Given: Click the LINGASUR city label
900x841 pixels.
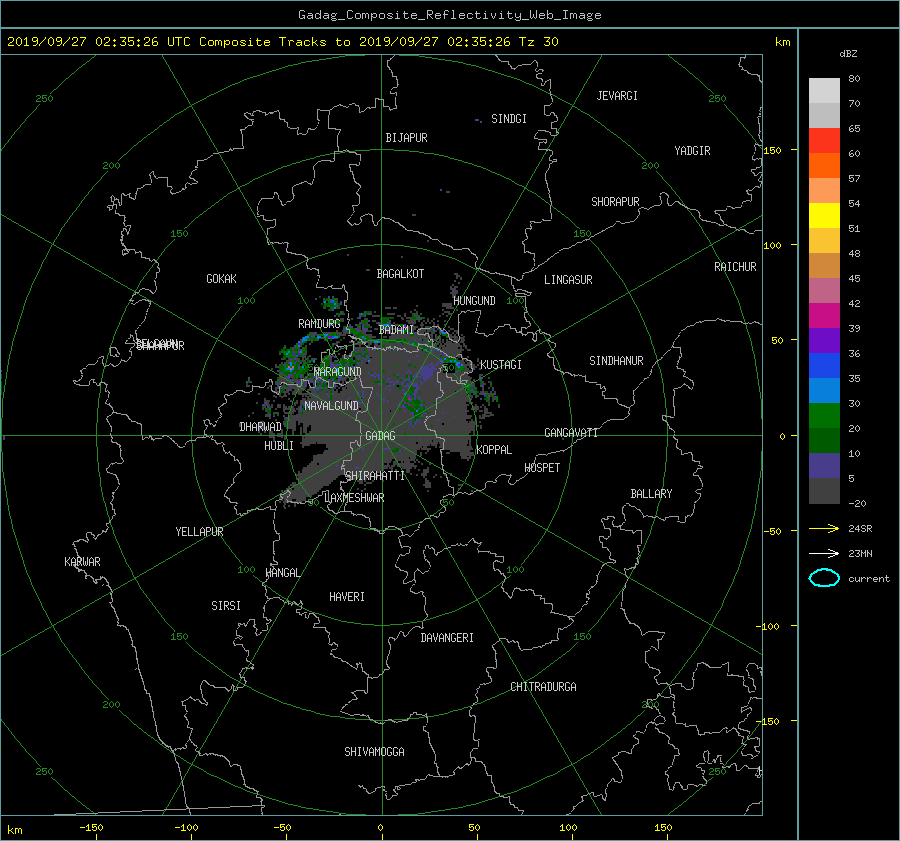Looking at the screenshot, I should 568,280.
